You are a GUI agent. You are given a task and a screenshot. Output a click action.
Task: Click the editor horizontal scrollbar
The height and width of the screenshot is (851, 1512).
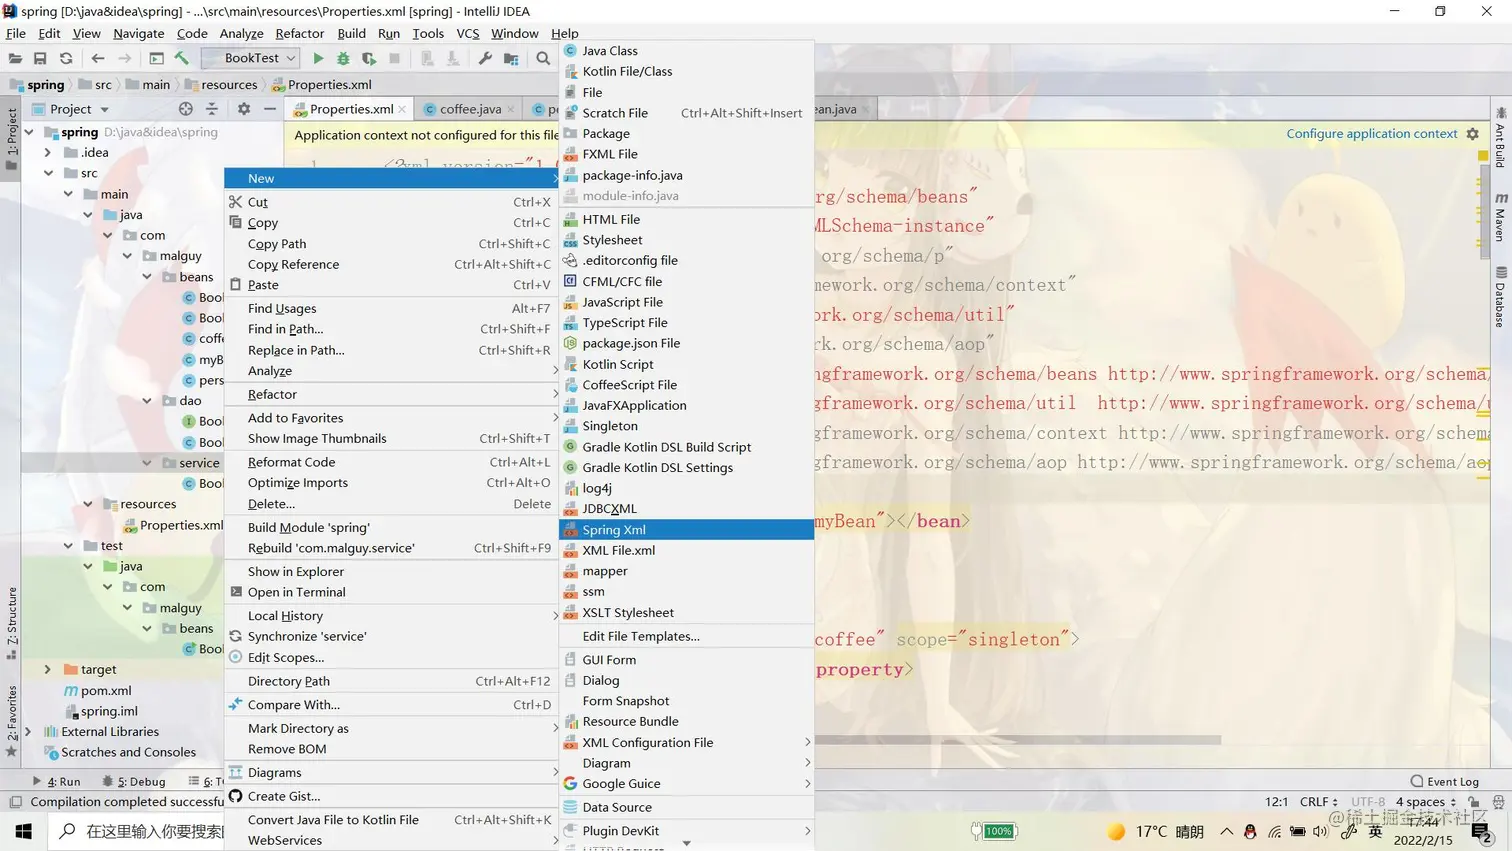pyautogui.click(x=1018, y=741)
